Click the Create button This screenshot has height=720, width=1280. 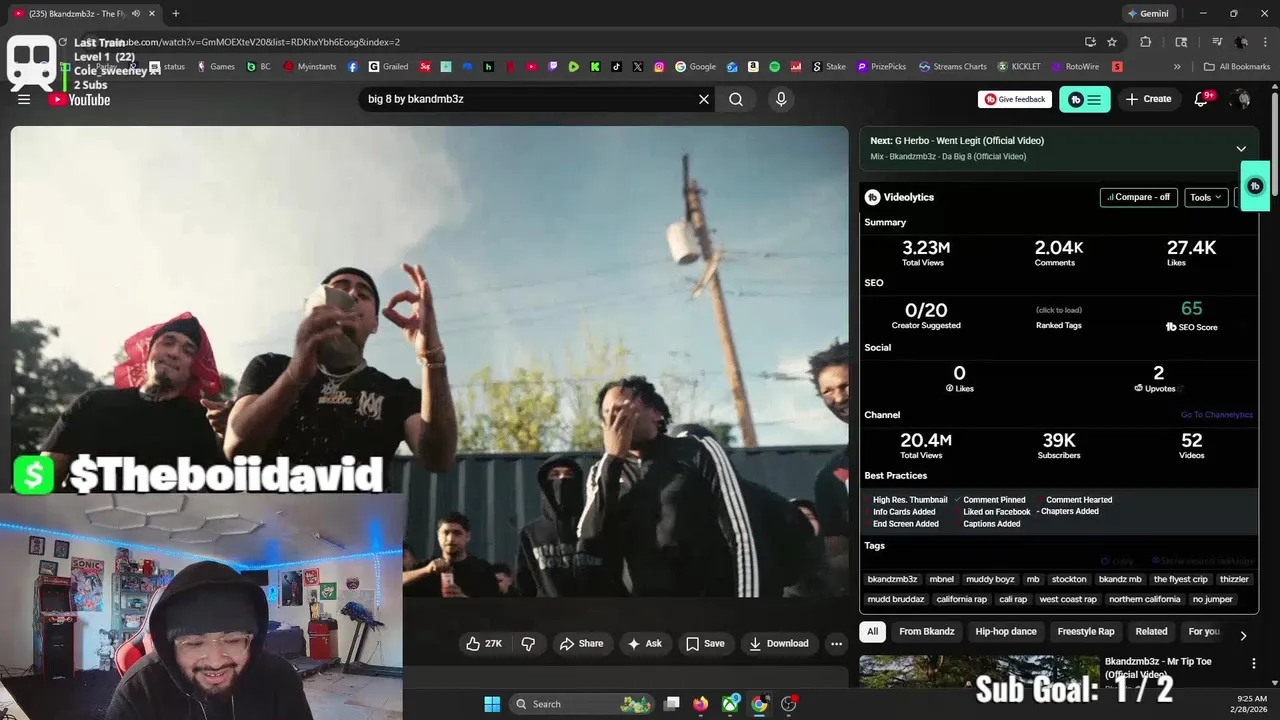pyautogui.click(x=1148, y=99)
